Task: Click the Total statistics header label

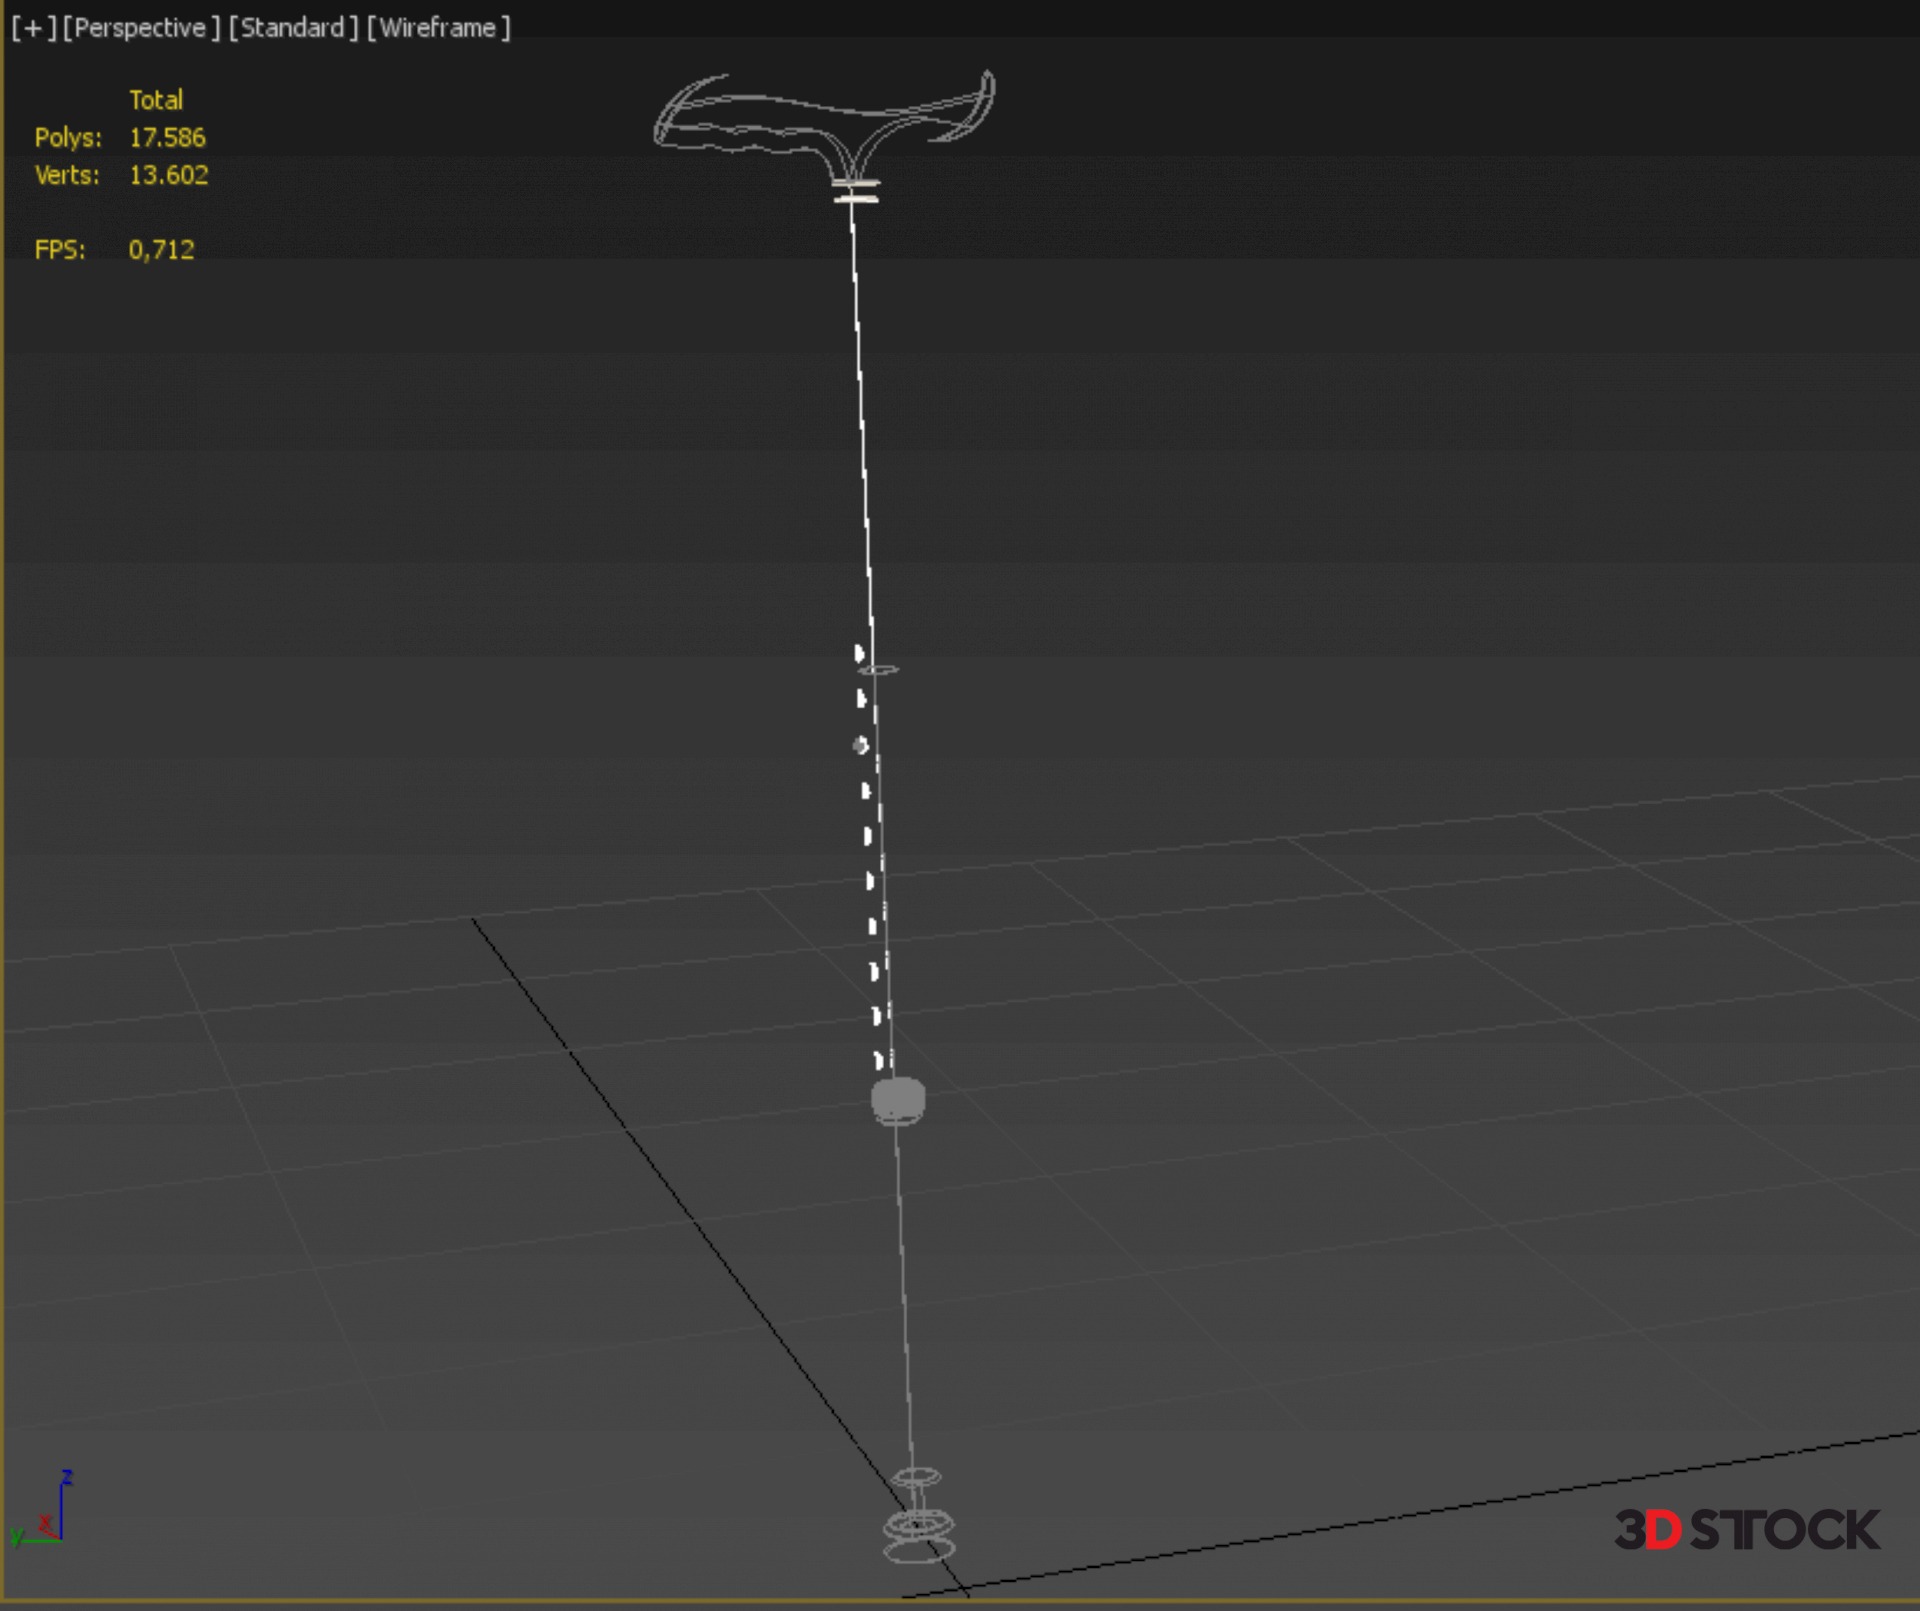Action: coord(156,100)
